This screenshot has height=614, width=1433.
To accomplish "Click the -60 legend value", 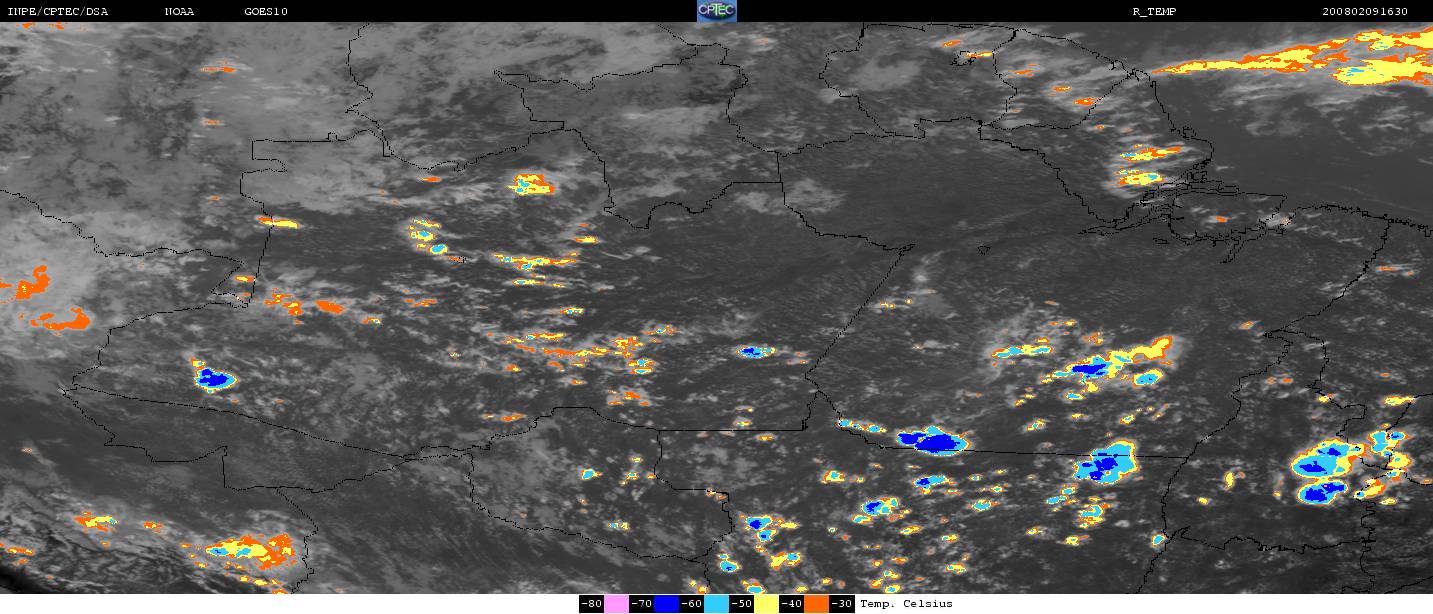I will click(x=691, y=604).
